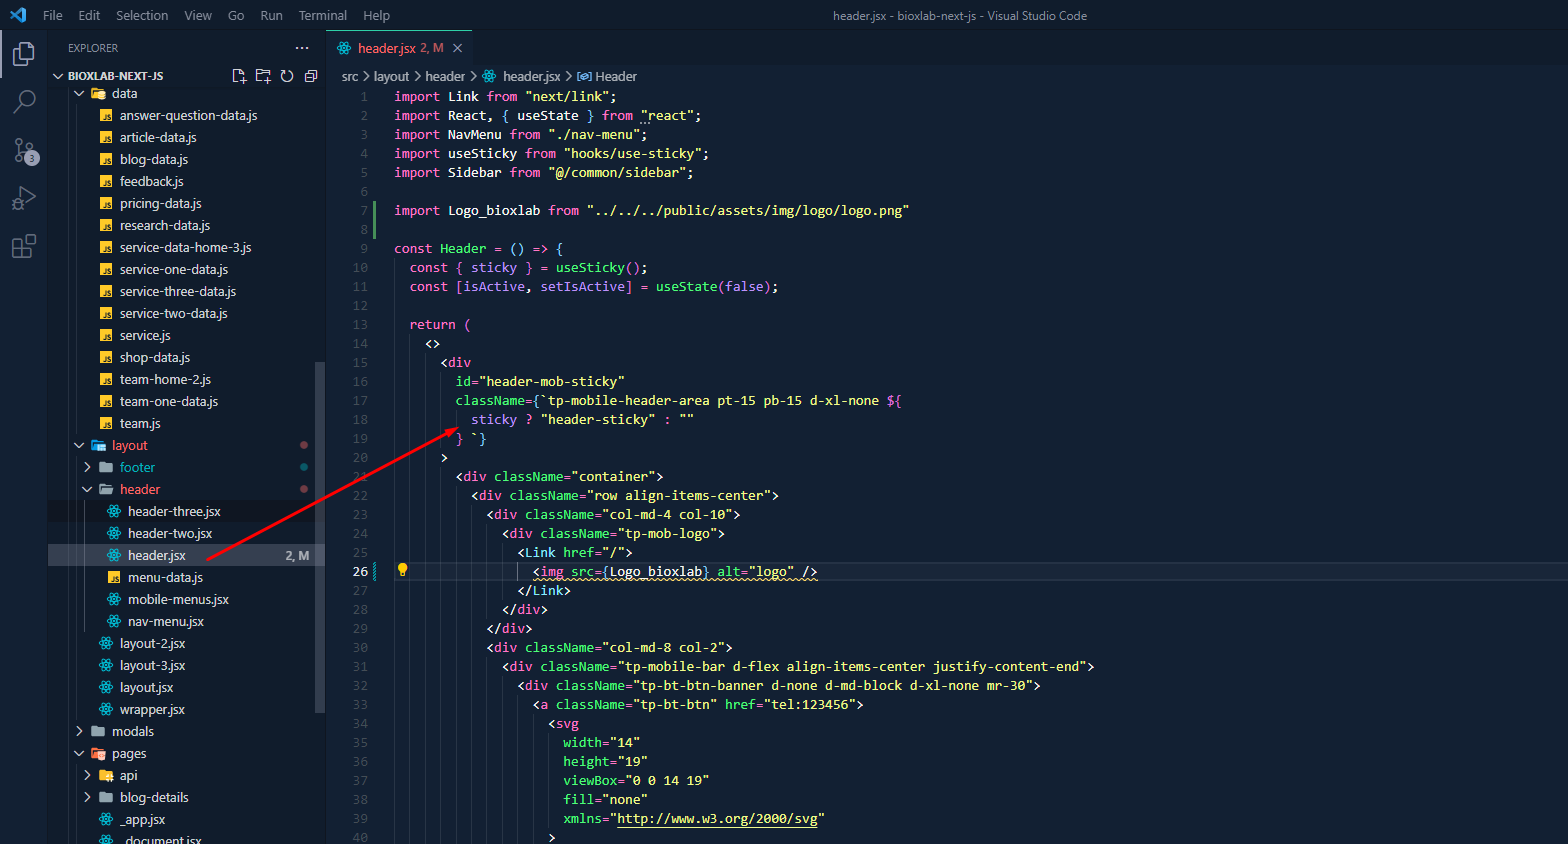
Task: Open nav-menu.jsx in the file tree
Action: [165, 621]
